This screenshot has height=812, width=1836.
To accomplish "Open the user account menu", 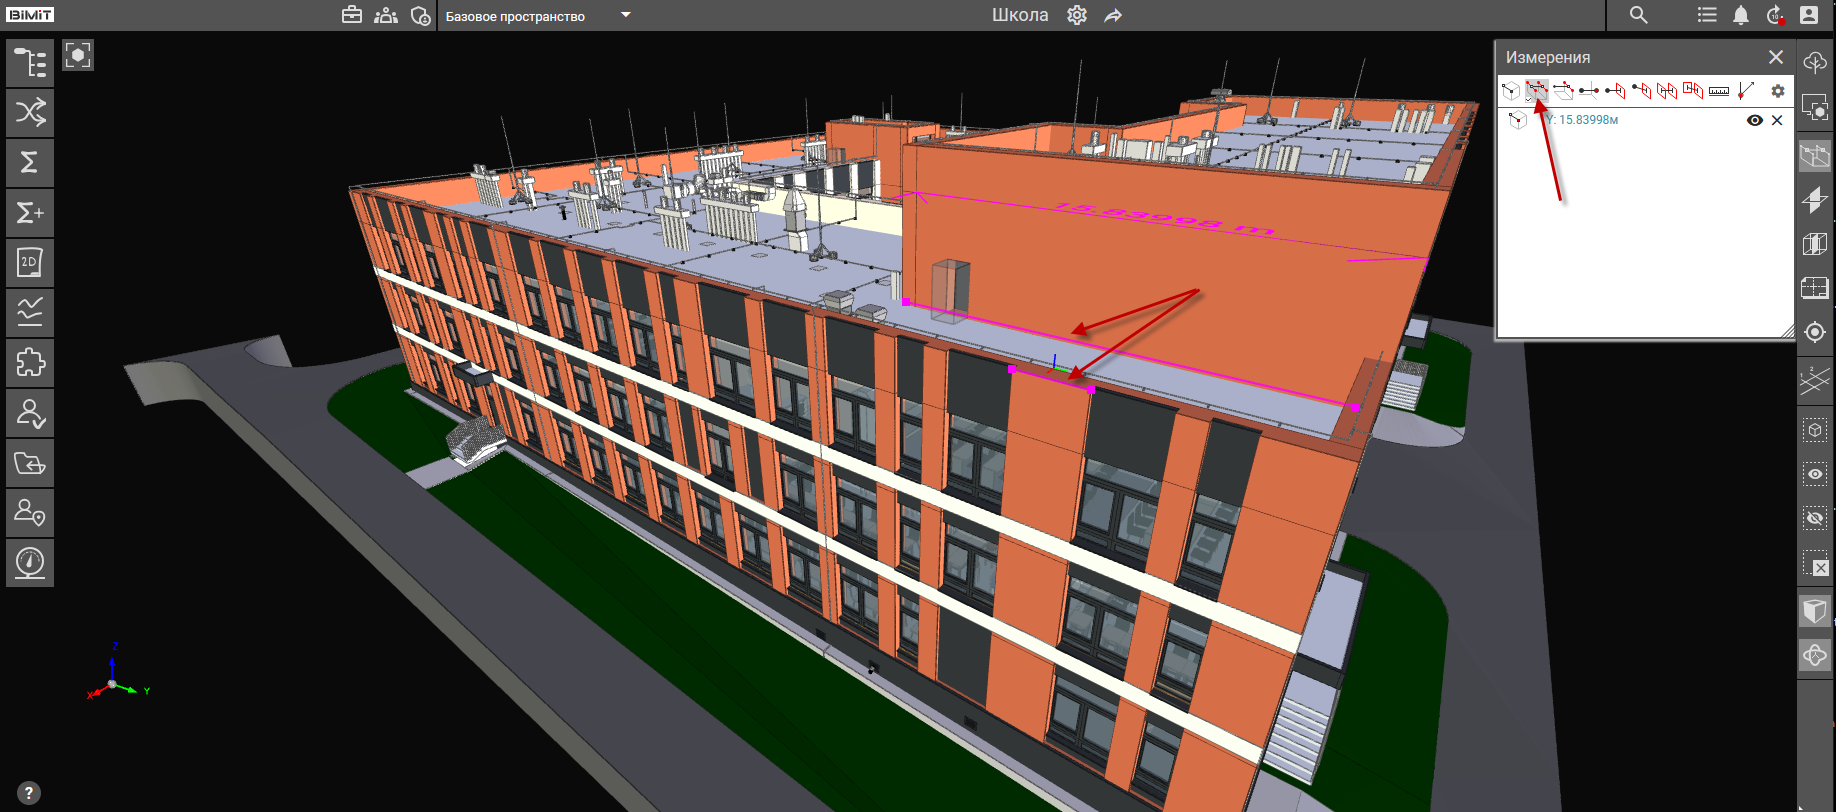I will click(1808, 15).
